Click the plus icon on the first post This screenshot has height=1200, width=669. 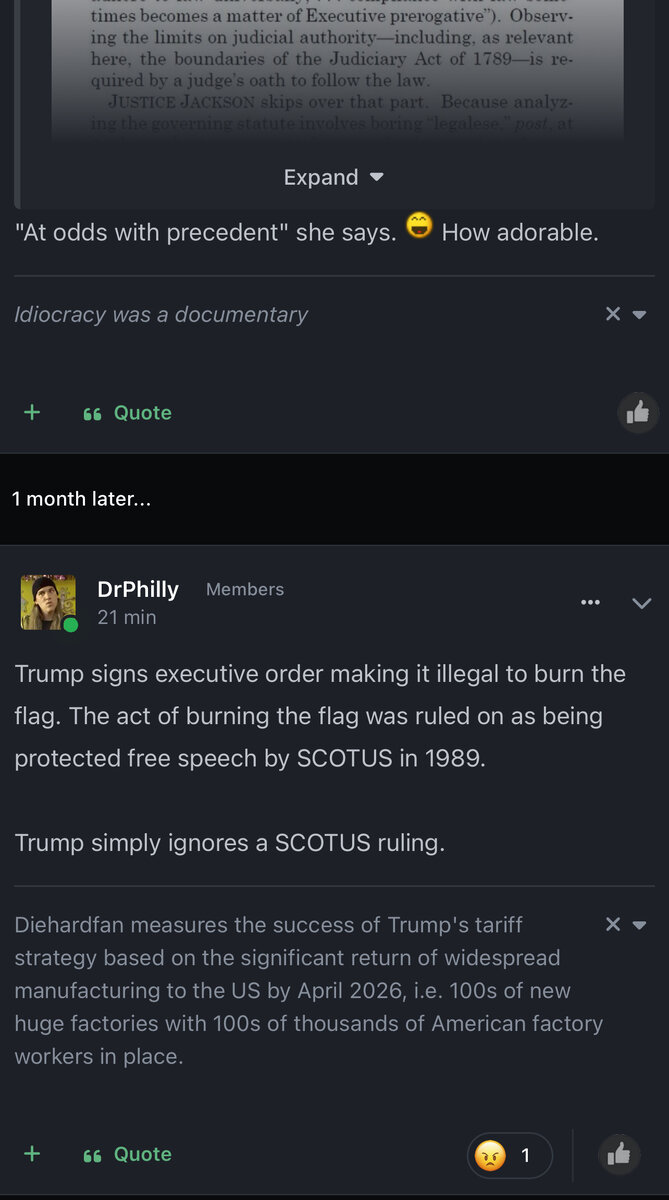tap(32, 412)
